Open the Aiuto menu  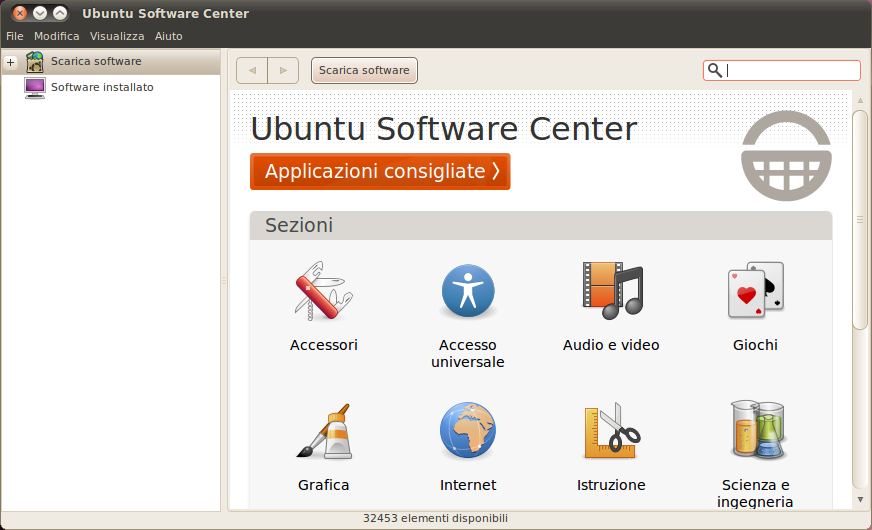(169, 36)
